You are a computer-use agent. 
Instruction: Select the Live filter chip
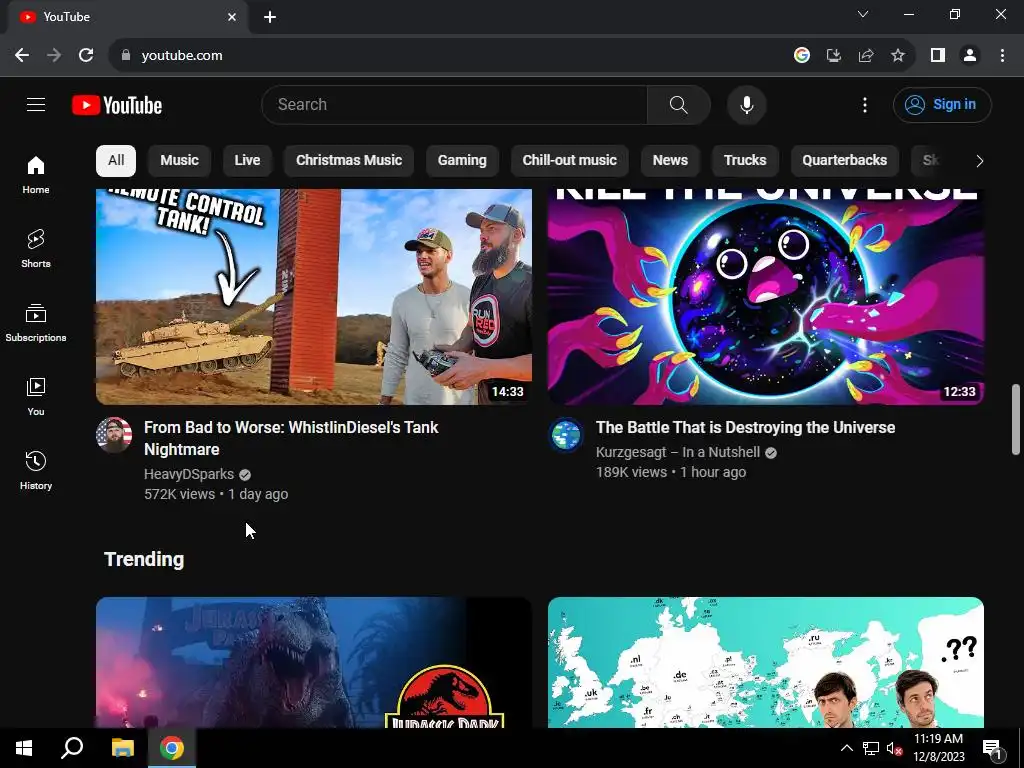pos(248,161)
